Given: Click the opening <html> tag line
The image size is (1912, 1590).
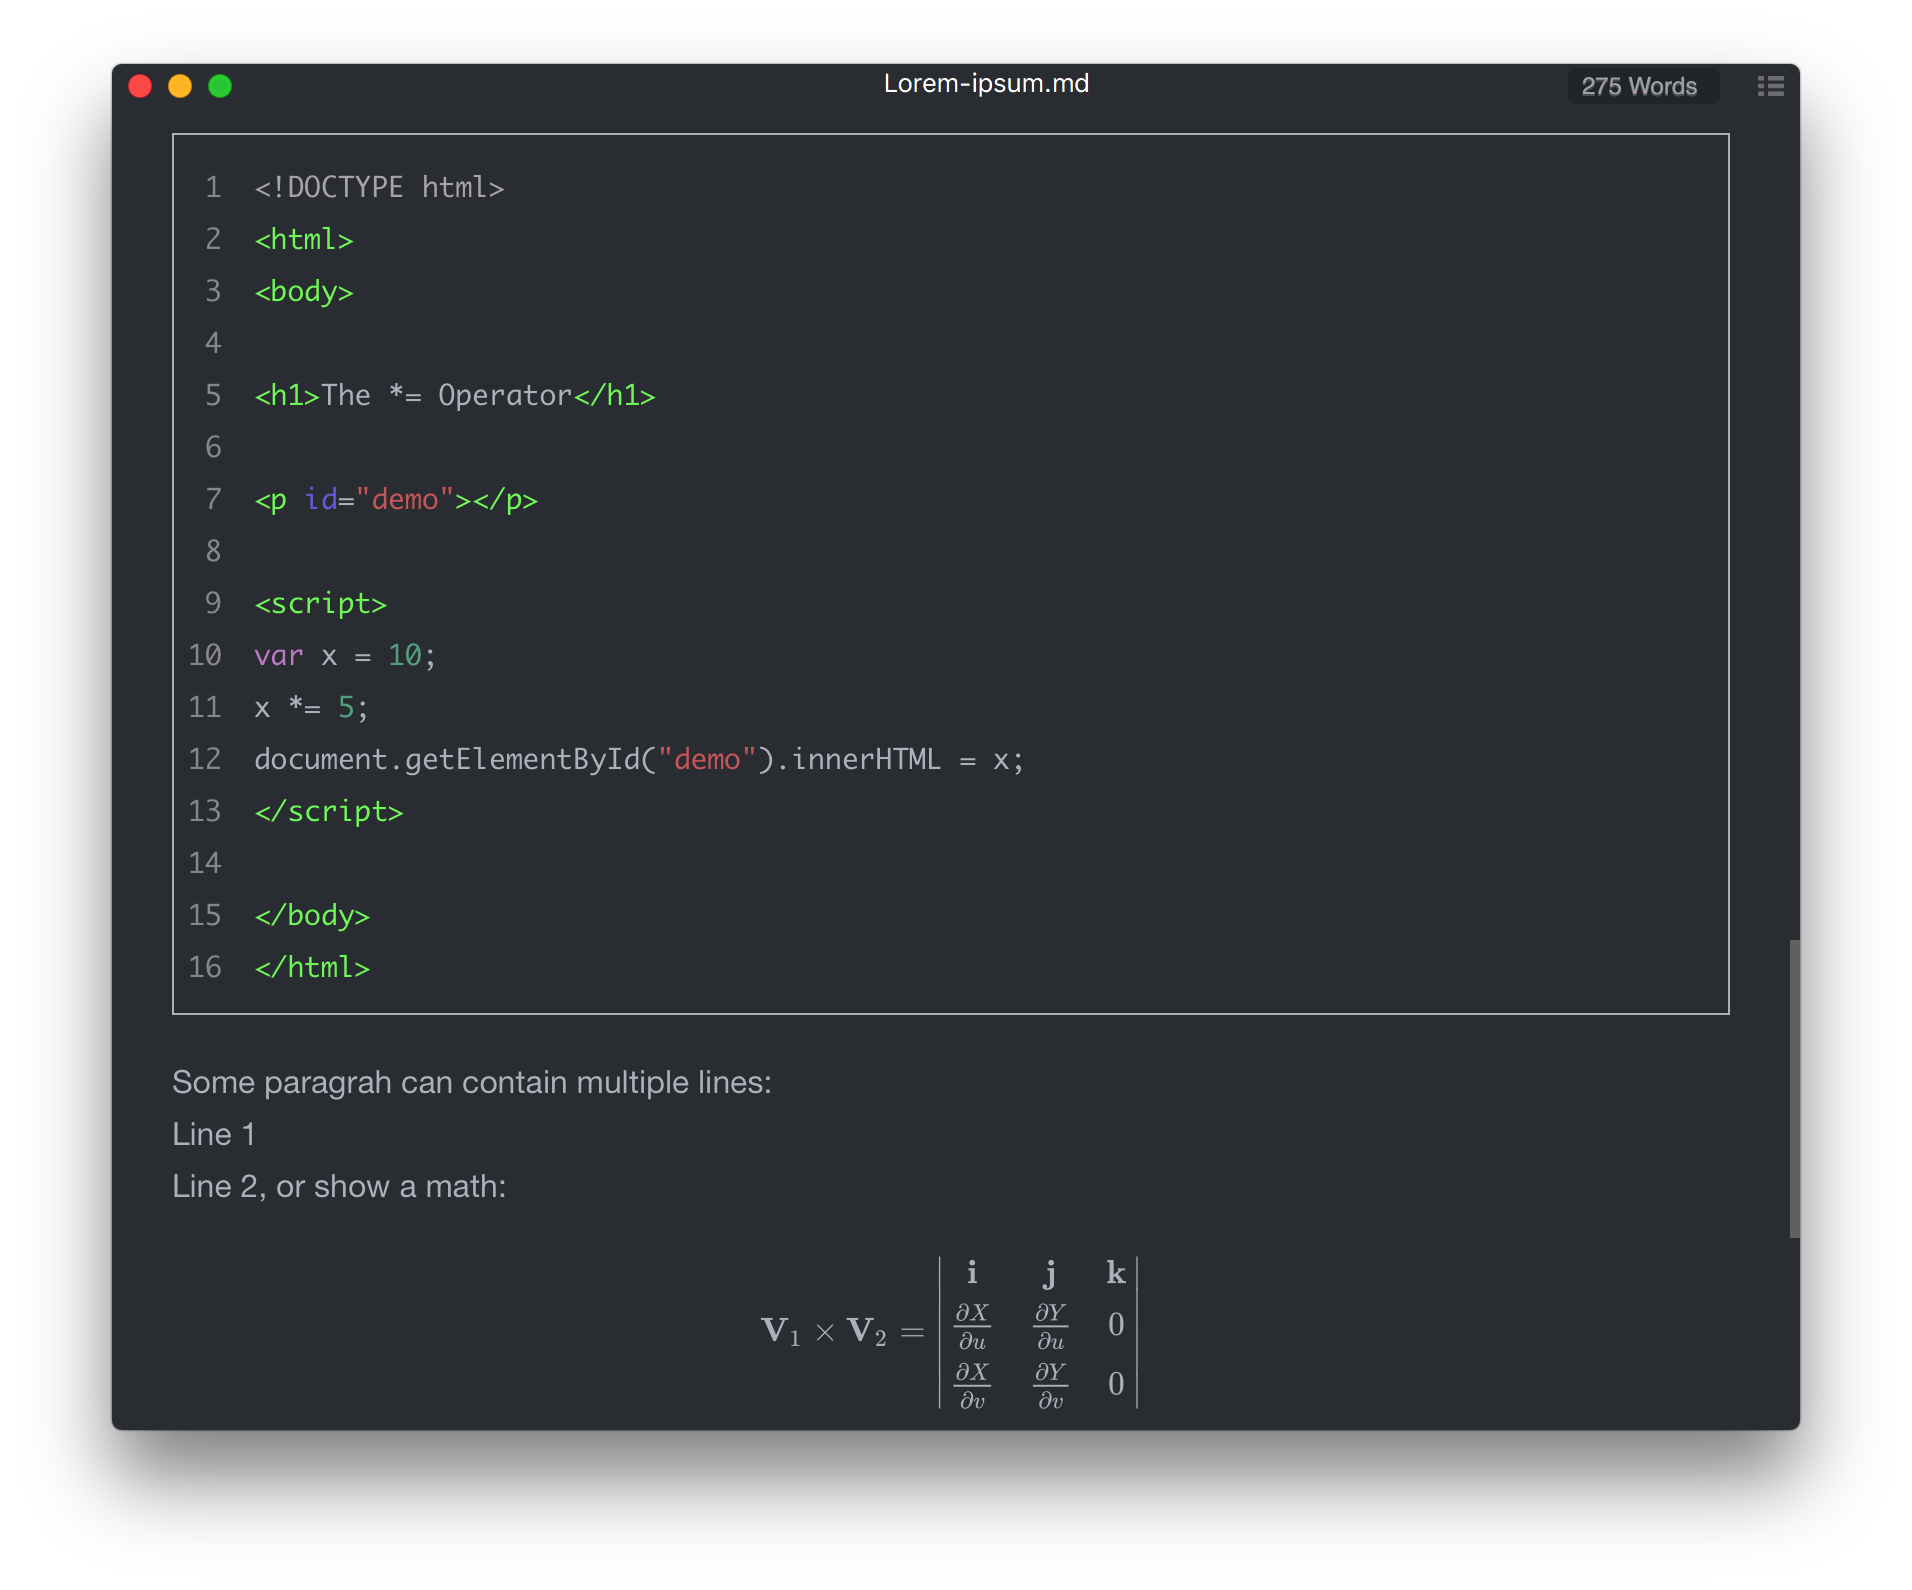Looking at the screenshot, I should [x=304, y=239].
